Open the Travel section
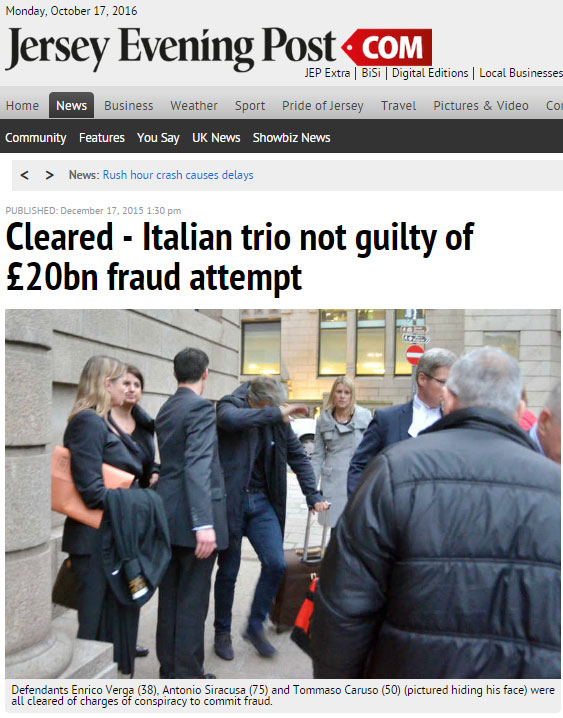The image size is (563, 718). 399,105
